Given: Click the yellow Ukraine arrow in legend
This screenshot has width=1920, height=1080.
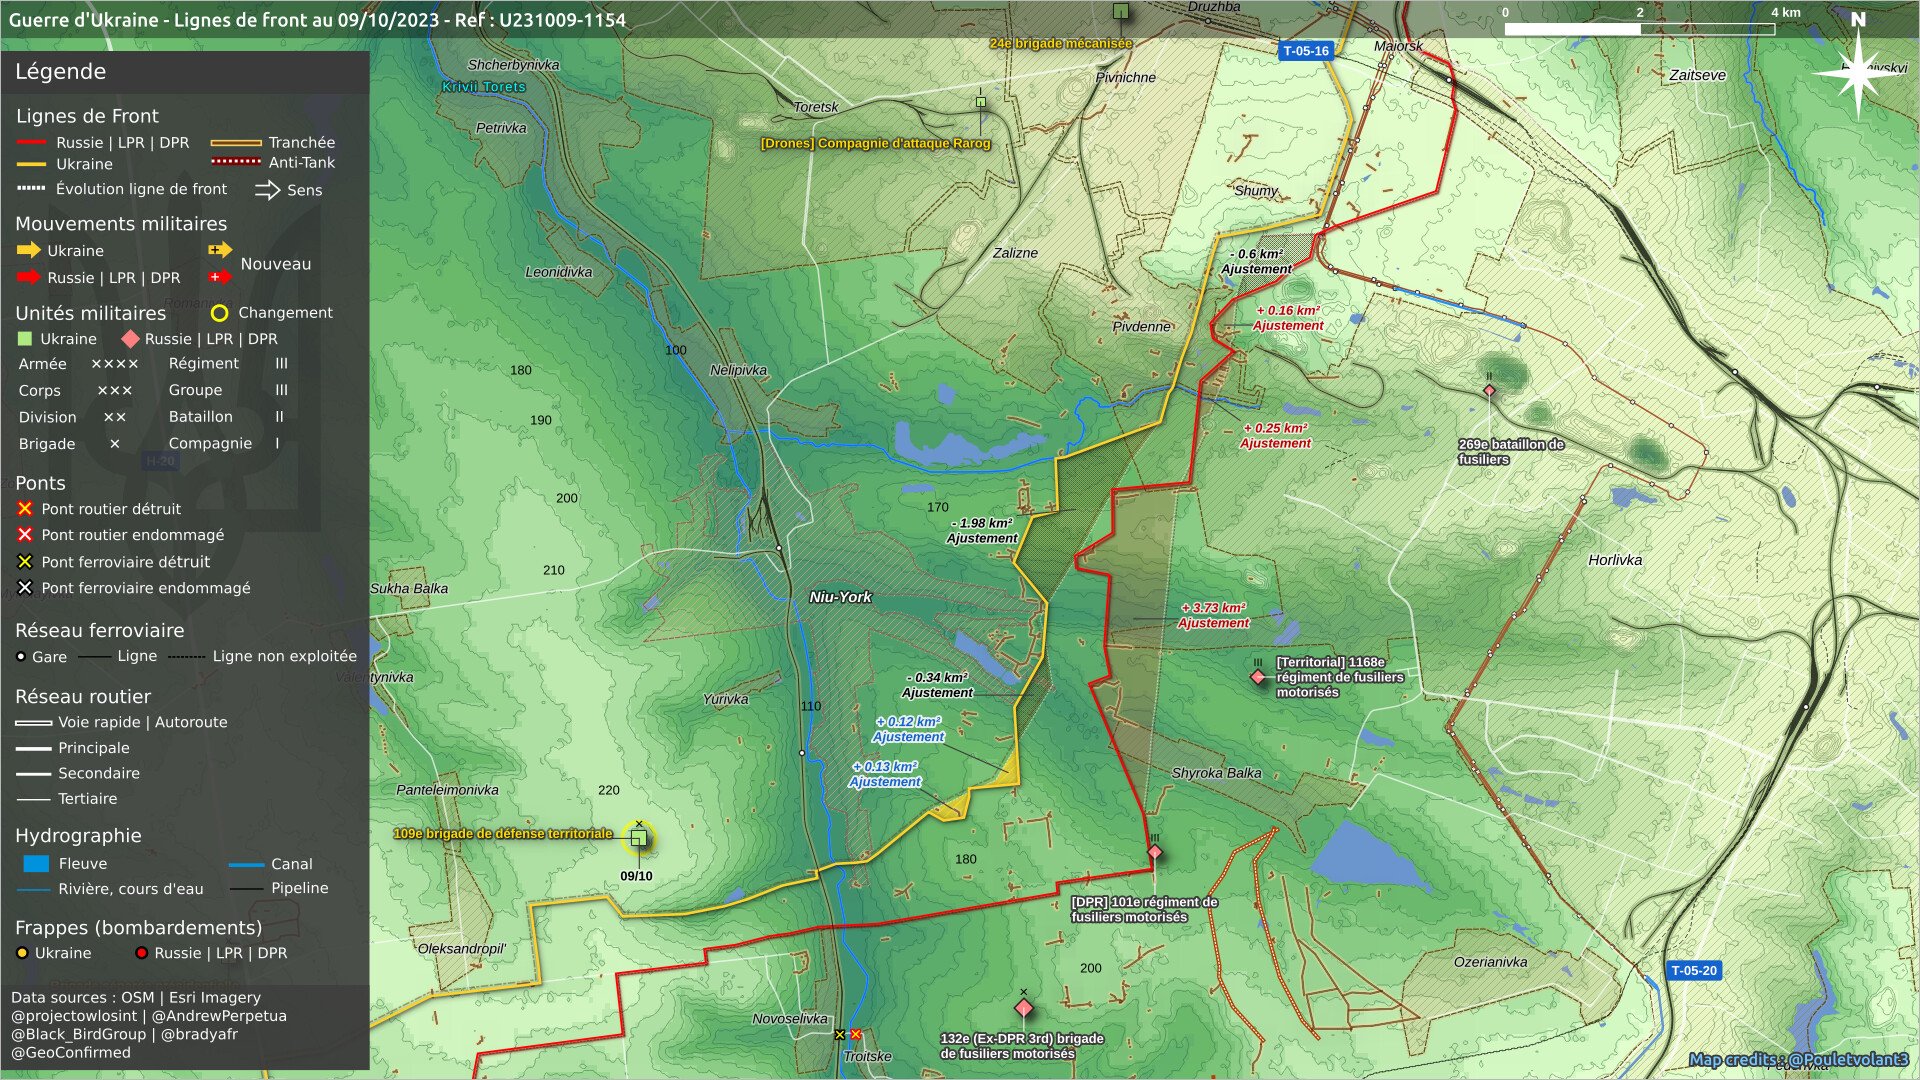Looking at the screenshot, I should pos(28,250).
